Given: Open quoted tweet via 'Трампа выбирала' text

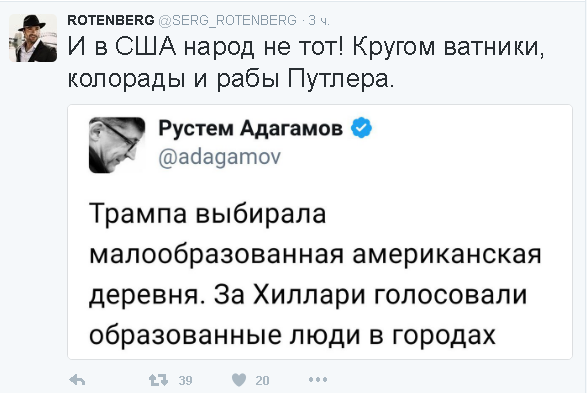Looking at the screenshot, I should pyautogui.click(x=208, y=214).
